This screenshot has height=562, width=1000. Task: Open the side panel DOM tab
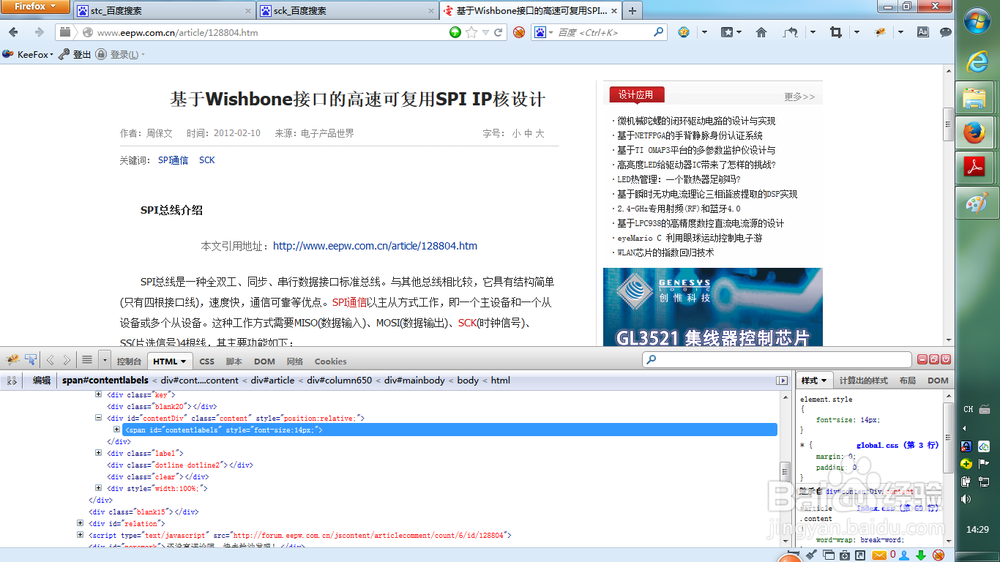pyautogui.click(x=938, y=380)
